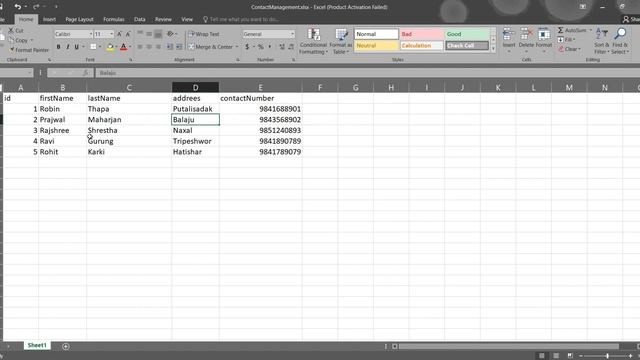Click the horizontal scrollbar
The height and width of the screenshot is (360, 640).
pos(509,346)
